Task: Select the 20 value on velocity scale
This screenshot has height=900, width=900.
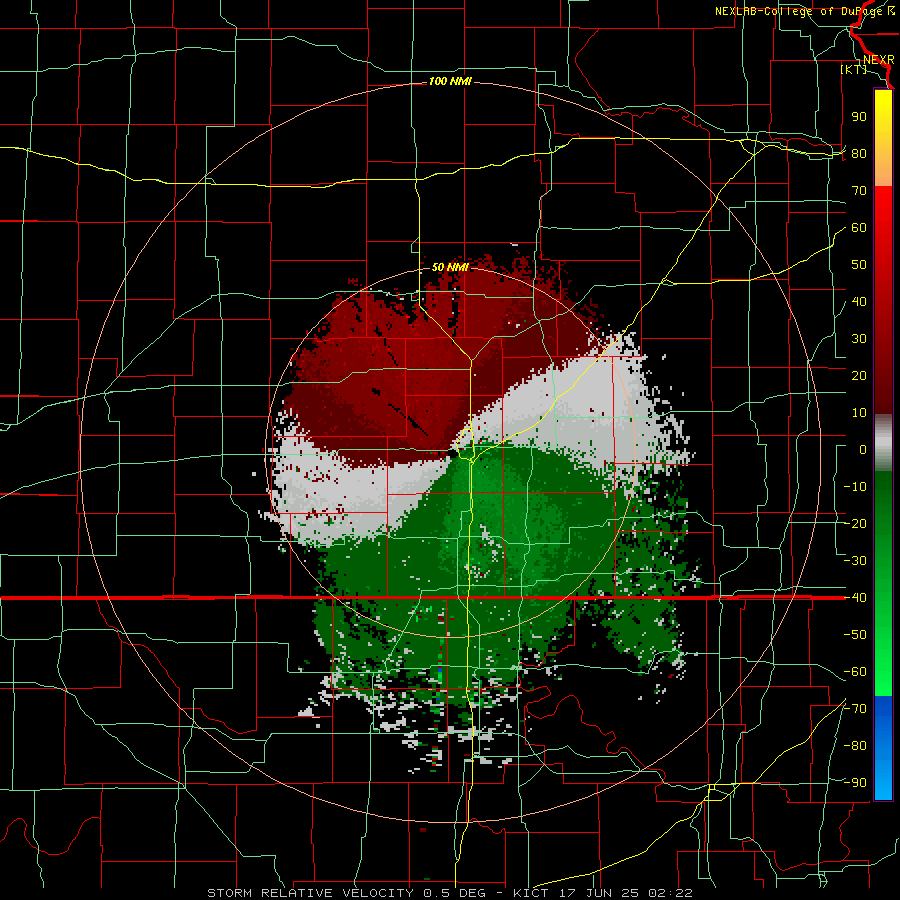Action: 859,376
